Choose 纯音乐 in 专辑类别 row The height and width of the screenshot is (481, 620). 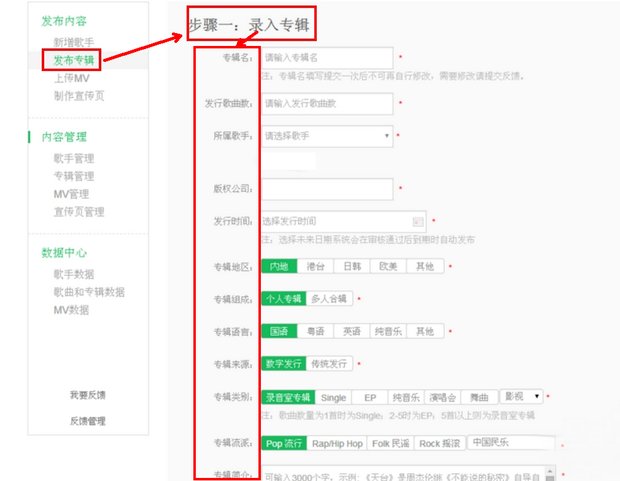[x=406, y=397]
